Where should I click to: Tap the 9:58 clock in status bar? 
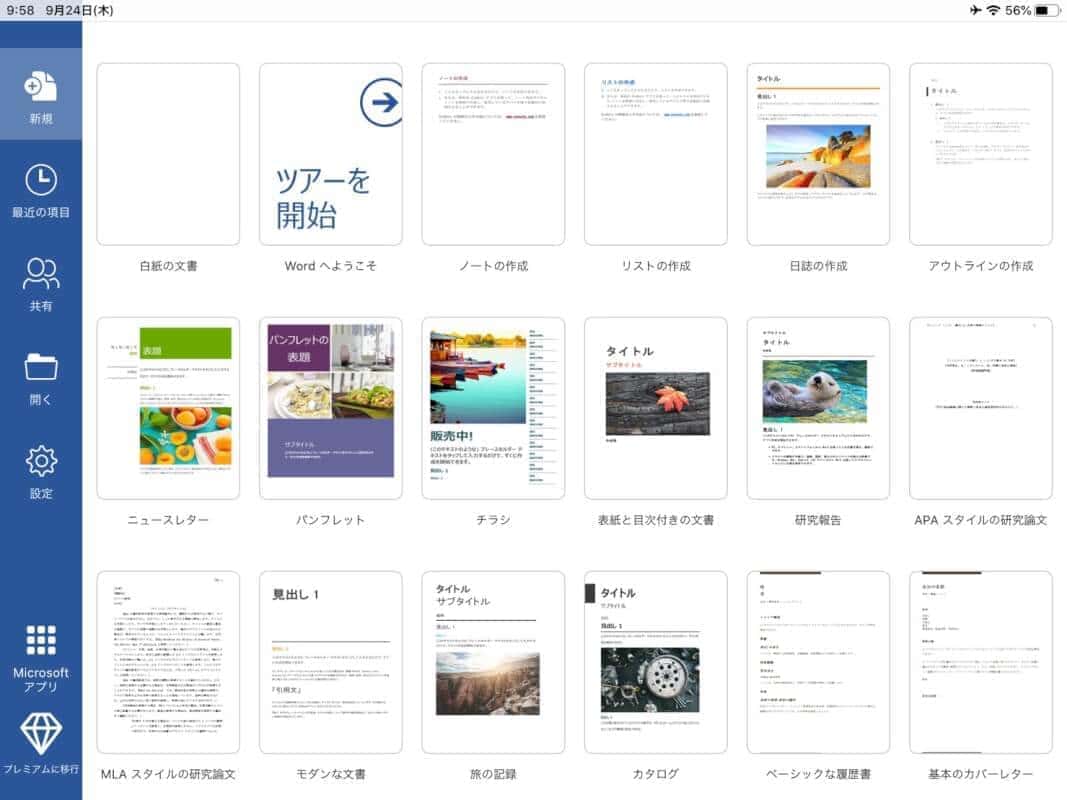point(20,10)
